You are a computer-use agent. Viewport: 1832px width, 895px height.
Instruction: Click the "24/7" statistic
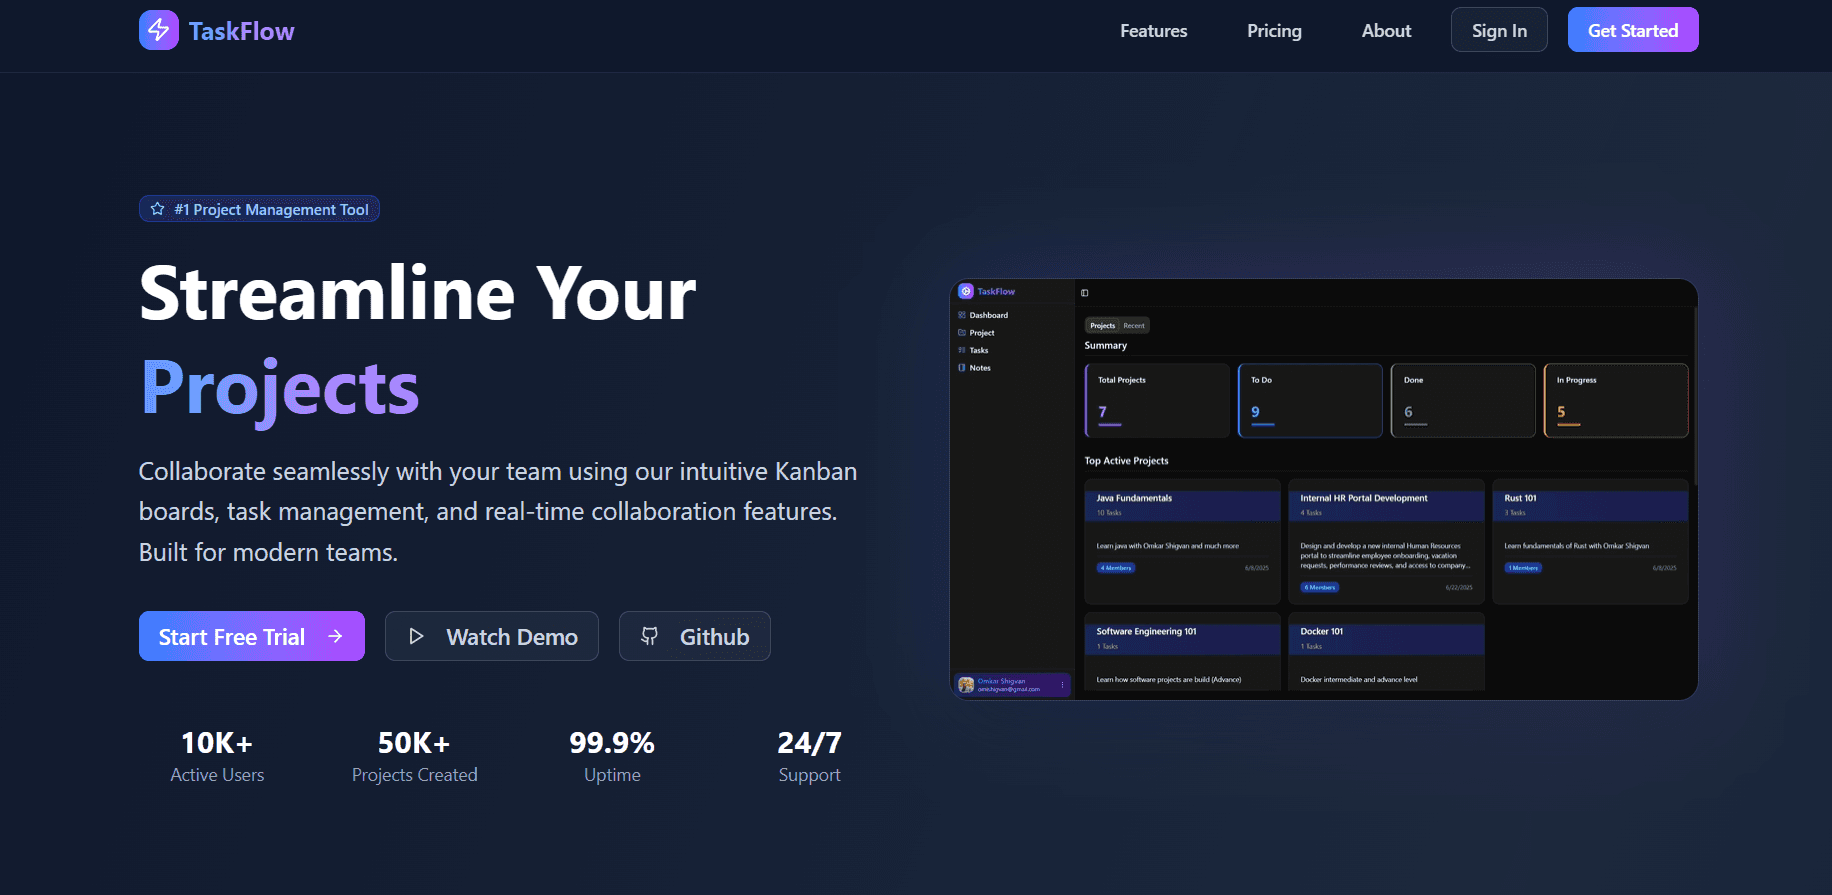809,743
